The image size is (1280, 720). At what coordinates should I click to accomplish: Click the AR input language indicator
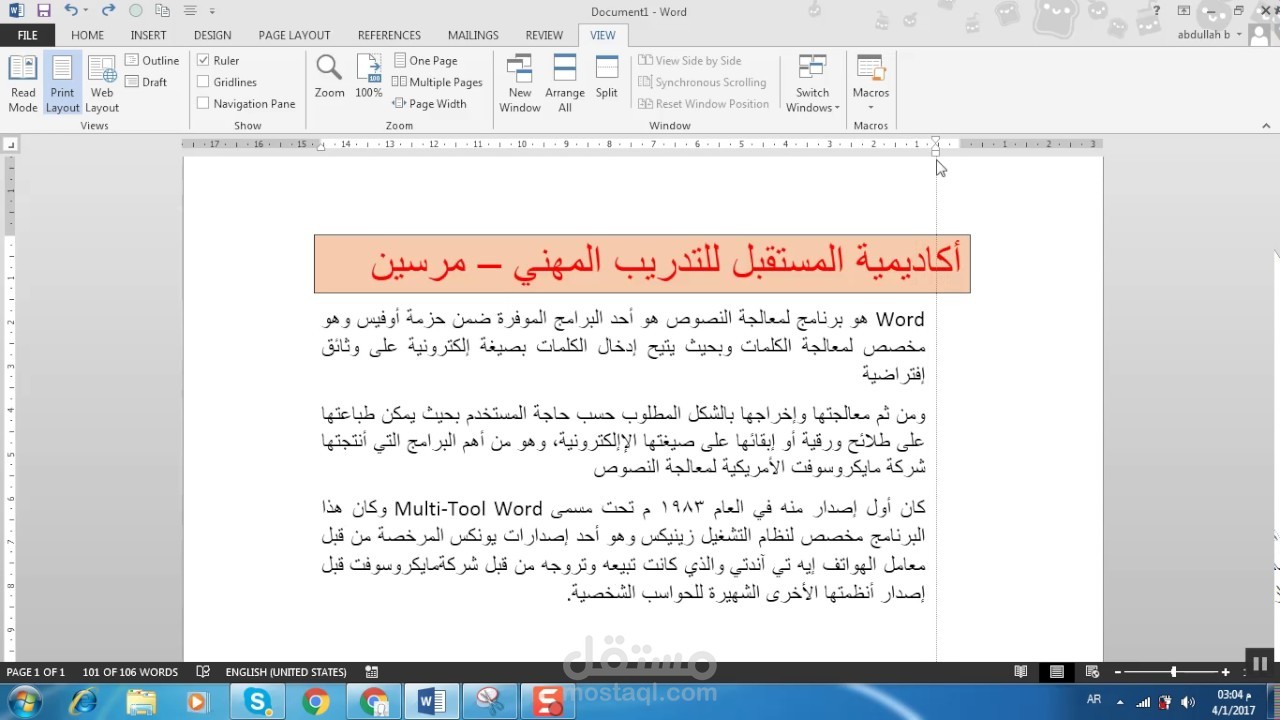[1094, 700]
